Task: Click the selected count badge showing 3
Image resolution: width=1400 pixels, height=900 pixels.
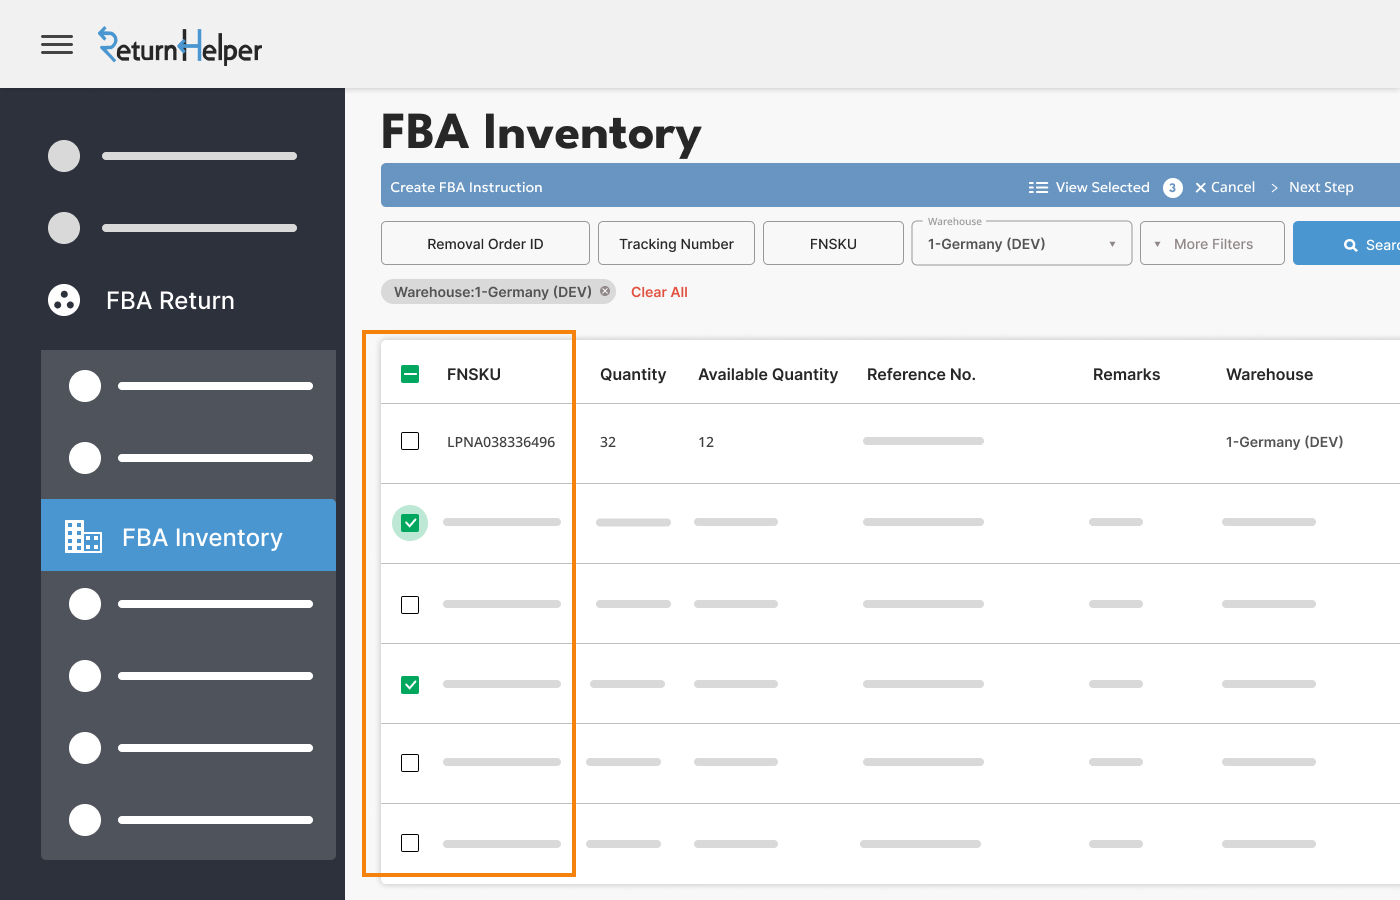Action: [x=1173, y=188]
